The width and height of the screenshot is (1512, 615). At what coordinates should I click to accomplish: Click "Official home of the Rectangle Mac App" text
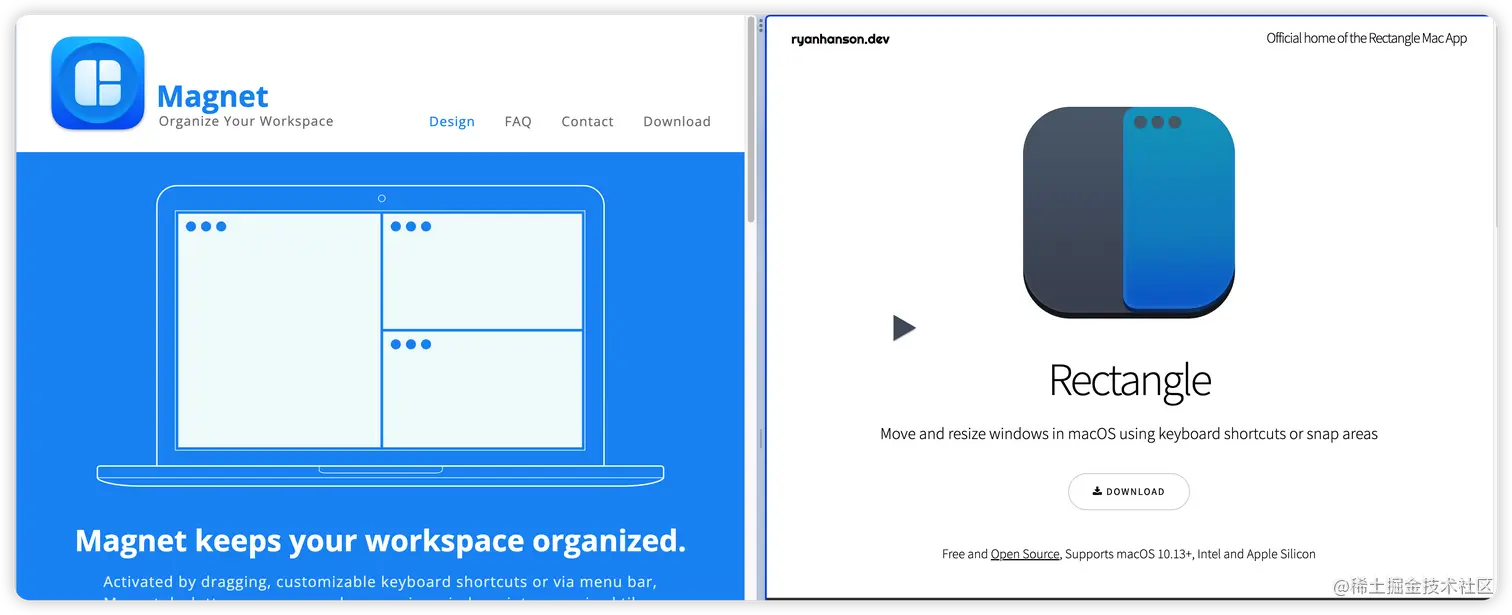1367,38
